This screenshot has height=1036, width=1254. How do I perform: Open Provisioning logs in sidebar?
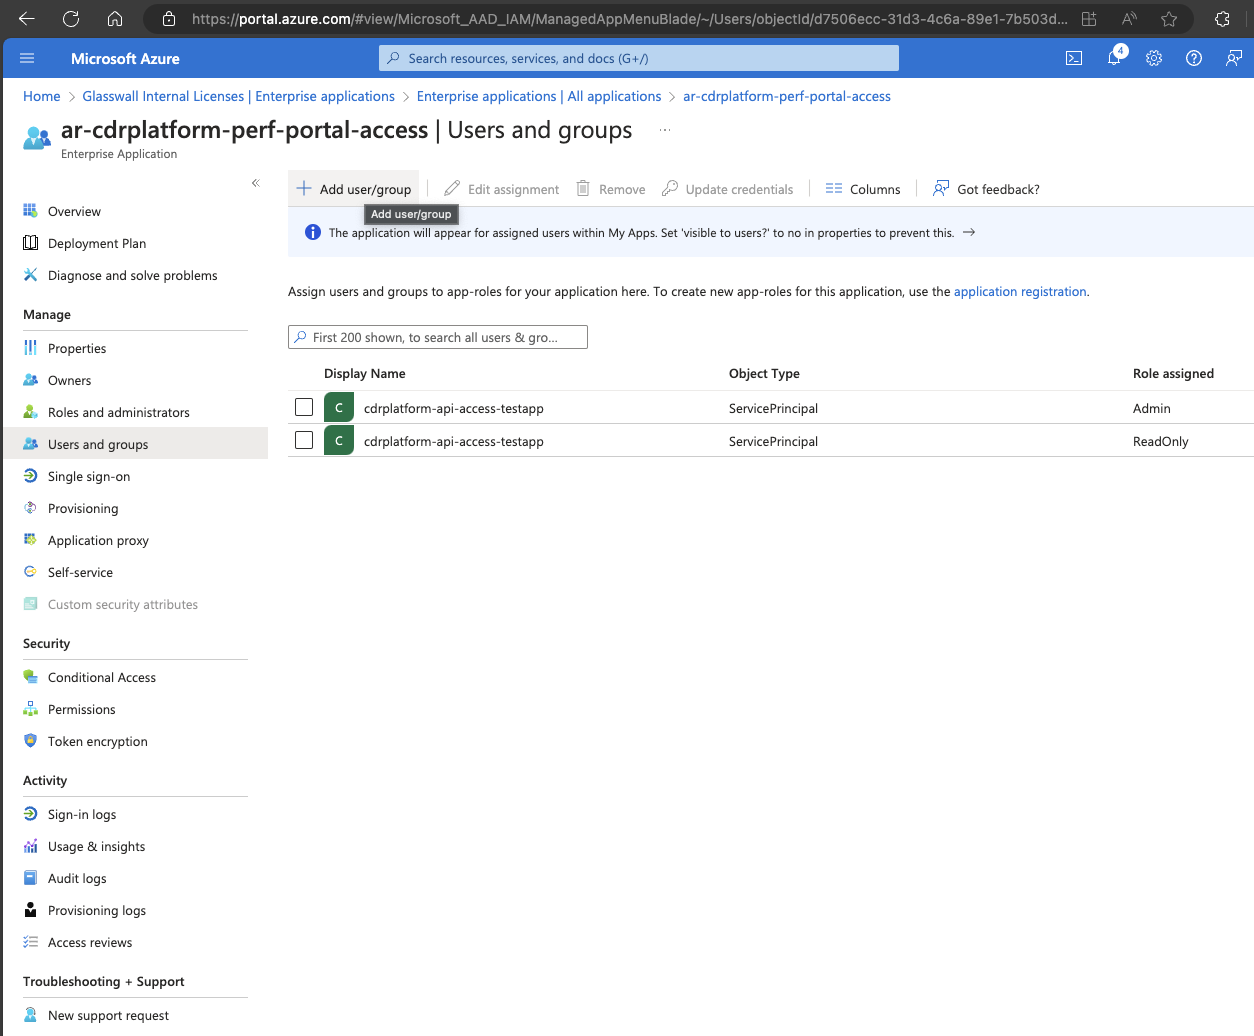tap(97, 910)
